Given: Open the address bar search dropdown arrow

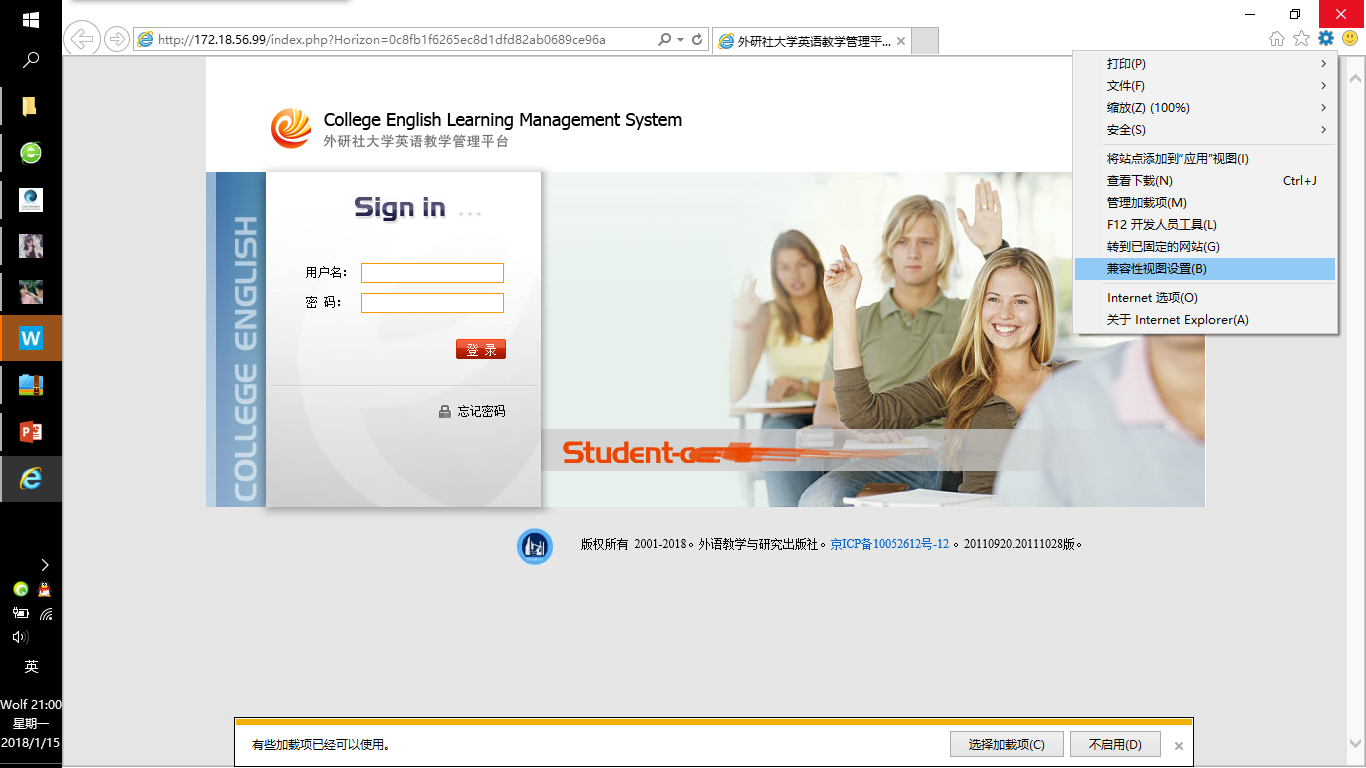Looking at the screenshot, I should 681,40.
